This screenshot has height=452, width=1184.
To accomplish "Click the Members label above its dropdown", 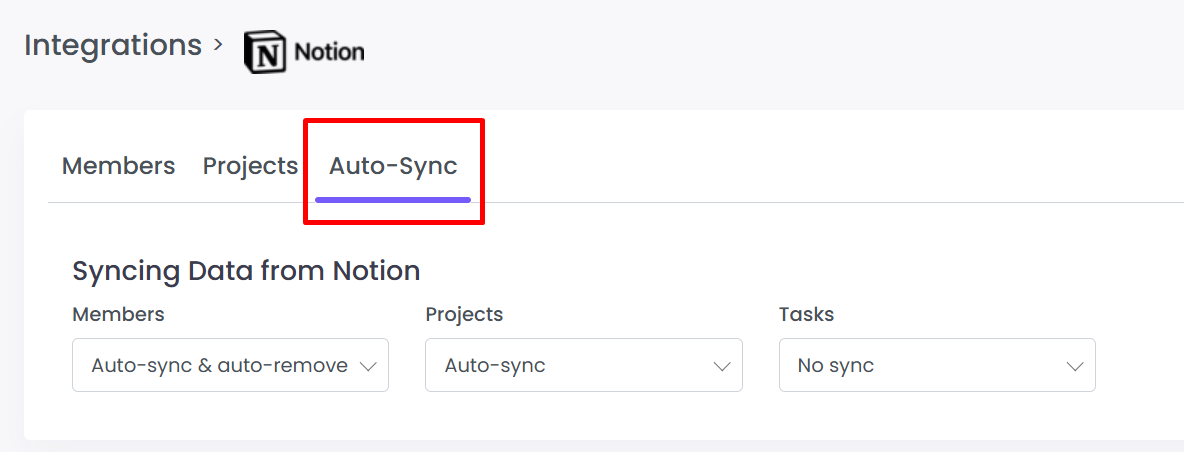I will point(118,314).
